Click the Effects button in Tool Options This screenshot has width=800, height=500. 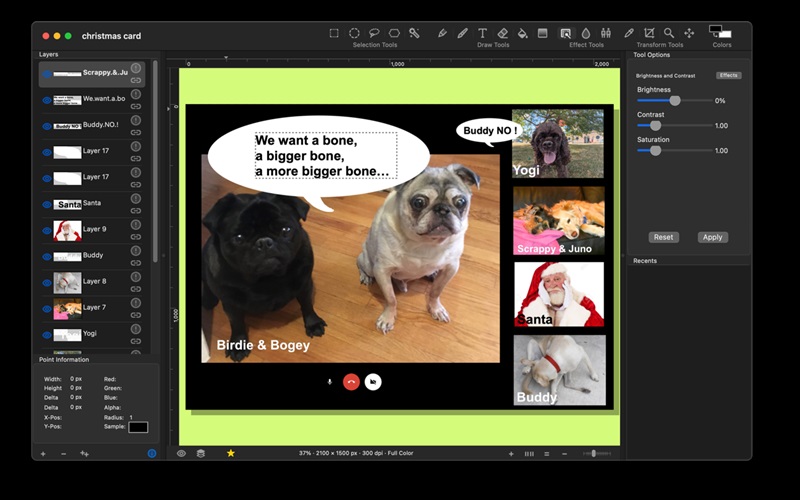pos(729,75)
